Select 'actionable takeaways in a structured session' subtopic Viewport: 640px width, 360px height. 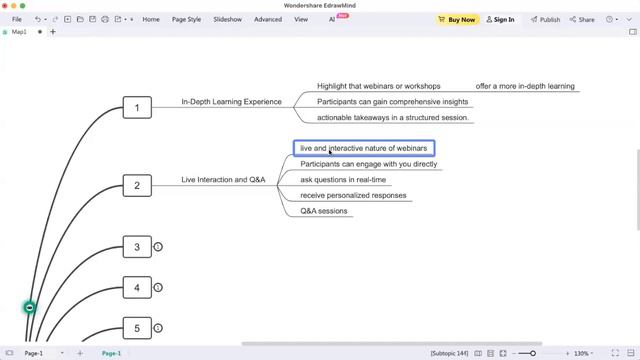click(x=393, y=118)
